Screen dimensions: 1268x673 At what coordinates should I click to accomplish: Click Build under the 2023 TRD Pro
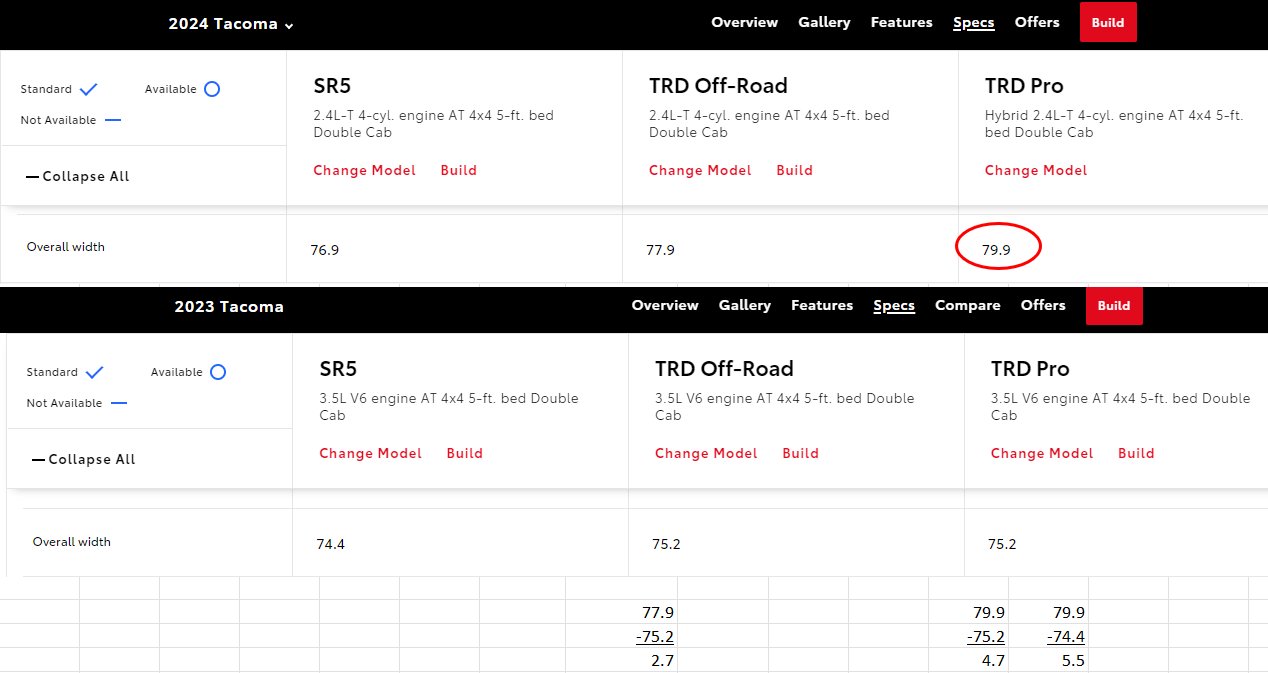click(x=1136, y=453)
